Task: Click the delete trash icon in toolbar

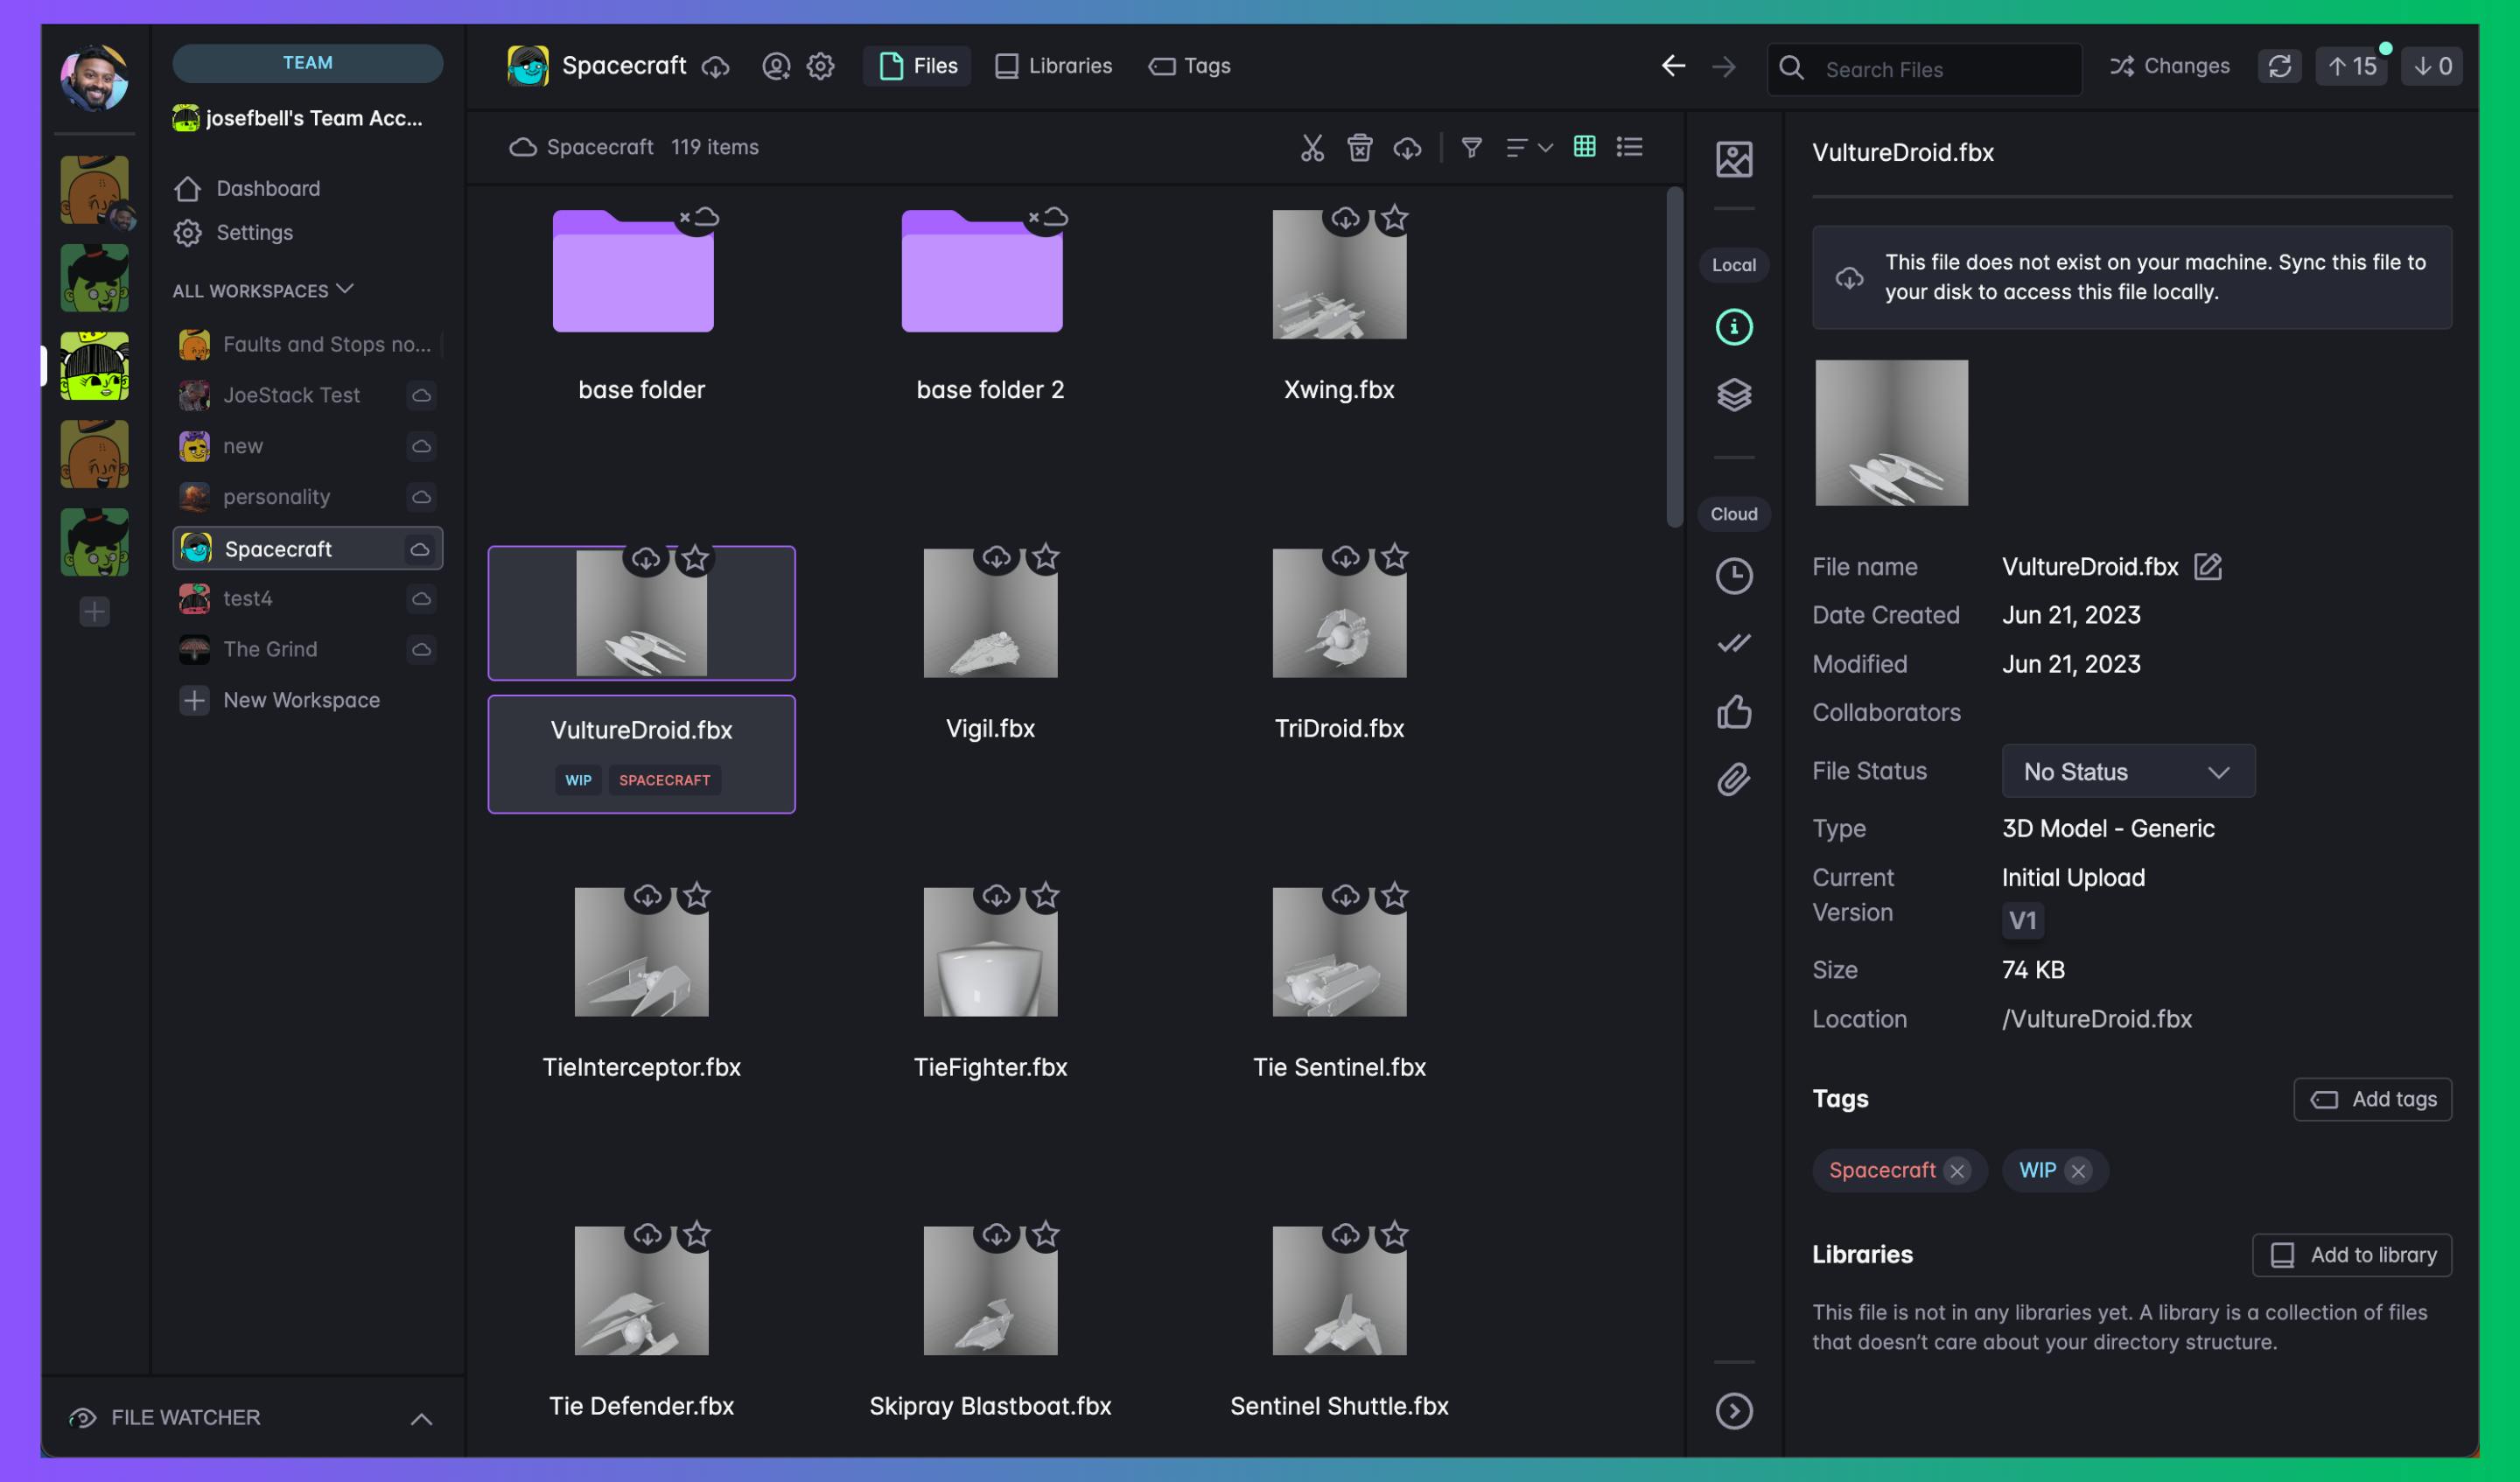Action: 1359,148
